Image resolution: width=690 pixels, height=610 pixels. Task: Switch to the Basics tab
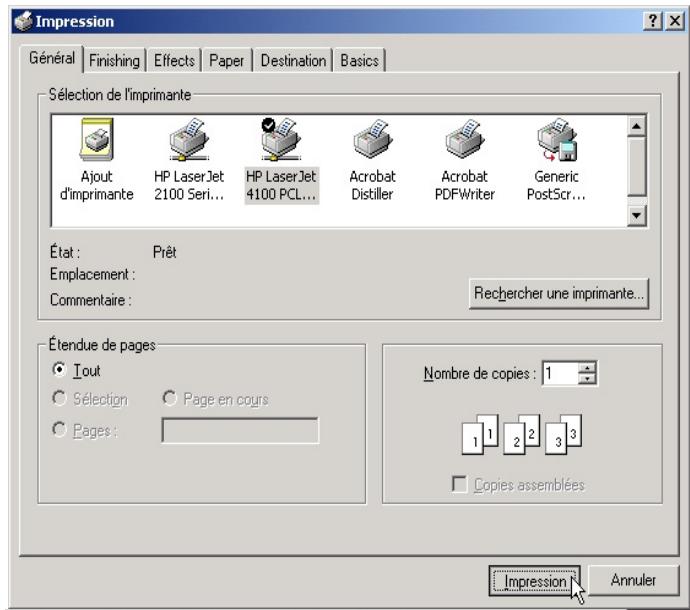359,60
